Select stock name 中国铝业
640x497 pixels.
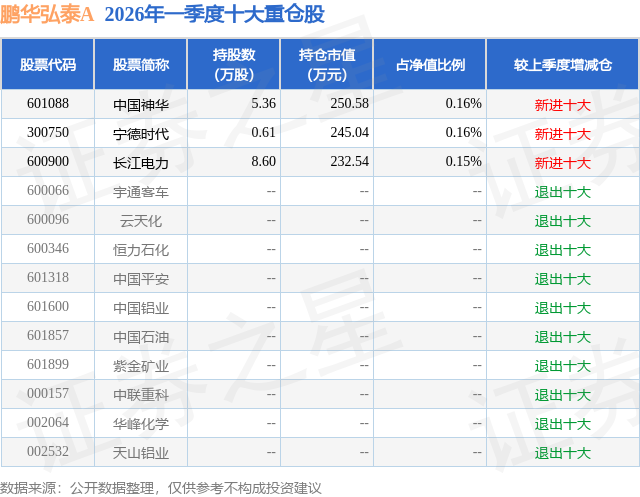click(141, 308)
